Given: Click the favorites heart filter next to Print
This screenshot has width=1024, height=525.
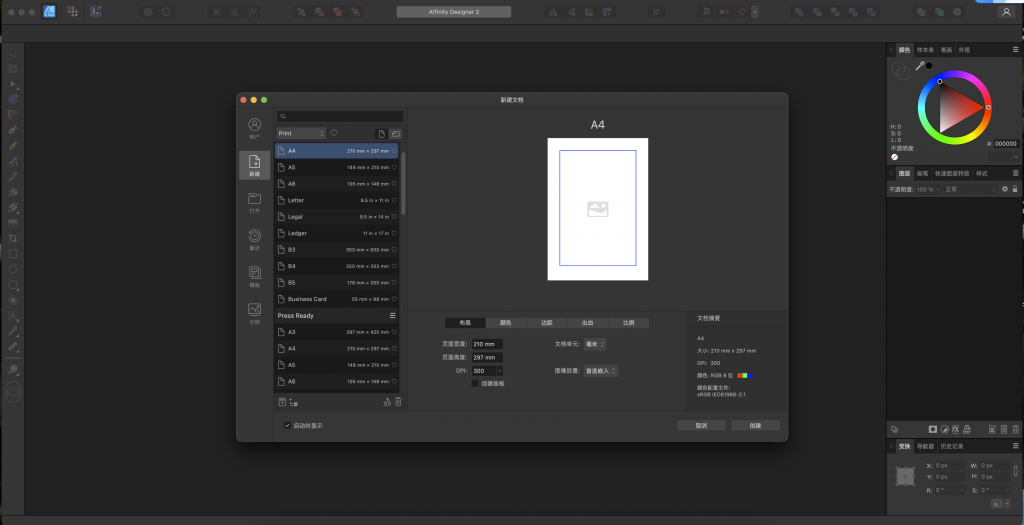Looking at the screenshot, I should [x=334, y=133].
